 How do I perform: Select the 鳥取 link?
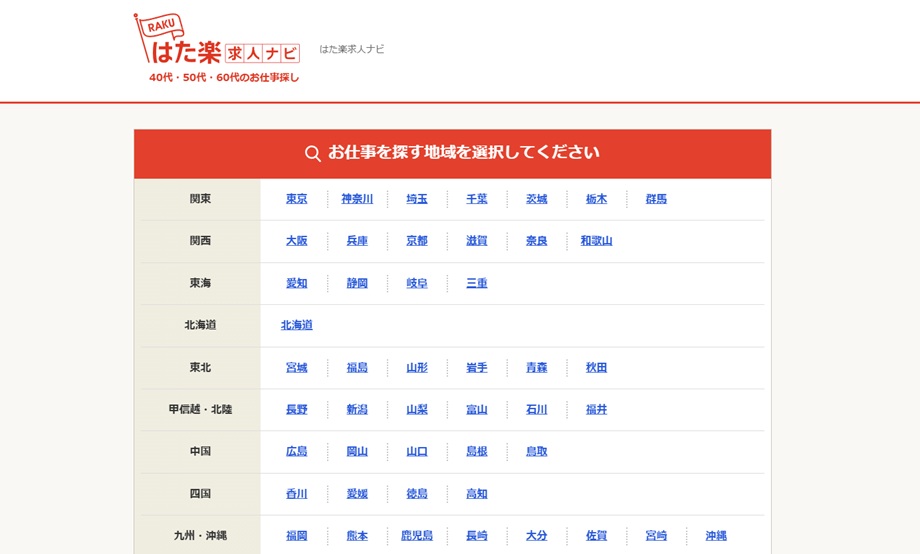click(x=537, y=452)
